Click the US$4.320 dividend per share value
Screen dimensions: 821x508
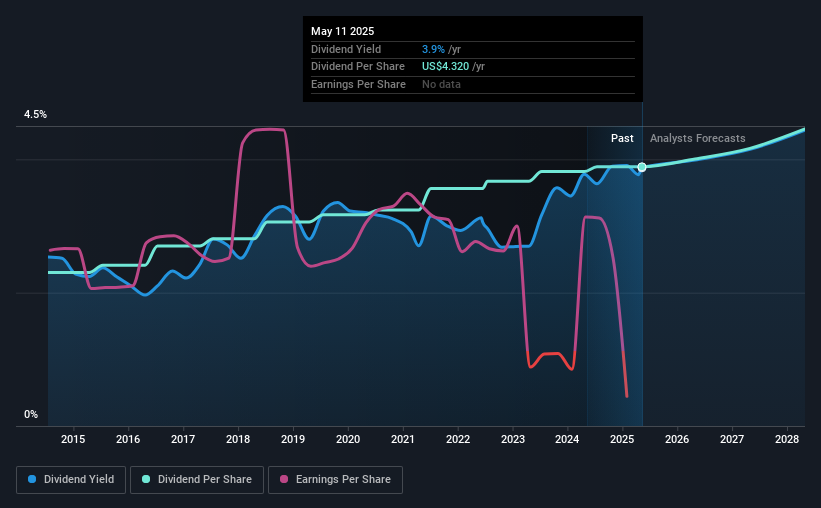[x=446, y=67]
